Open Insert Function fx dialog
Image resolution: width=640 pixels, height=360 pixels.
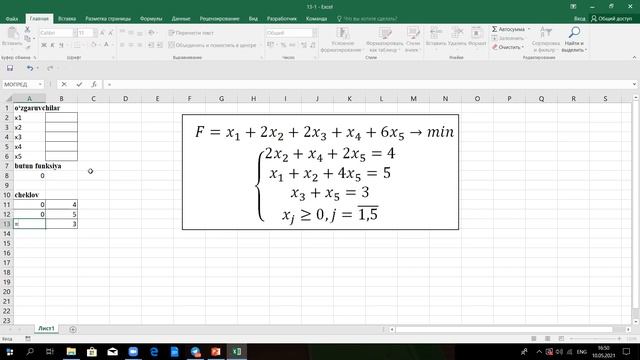pos(94,84)
